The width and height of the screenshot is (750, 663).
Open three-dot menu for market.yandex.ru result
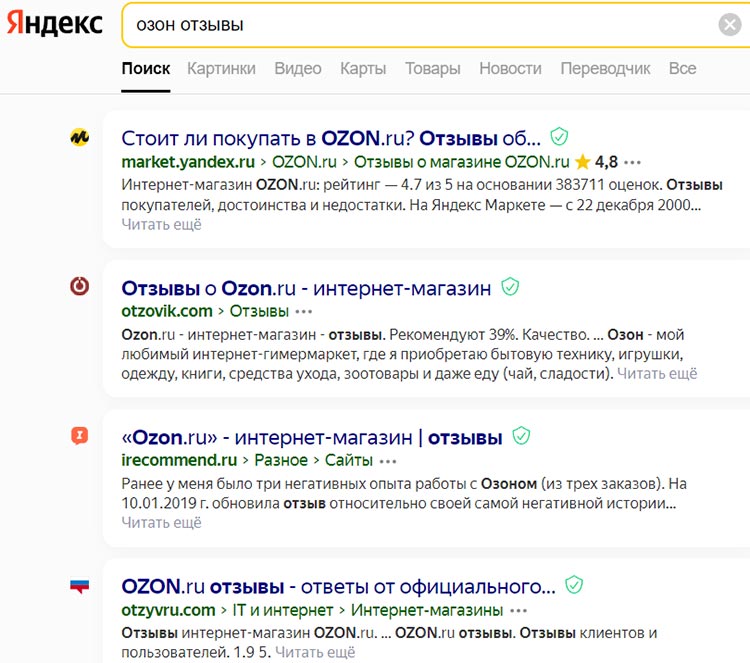click(632, 162)
